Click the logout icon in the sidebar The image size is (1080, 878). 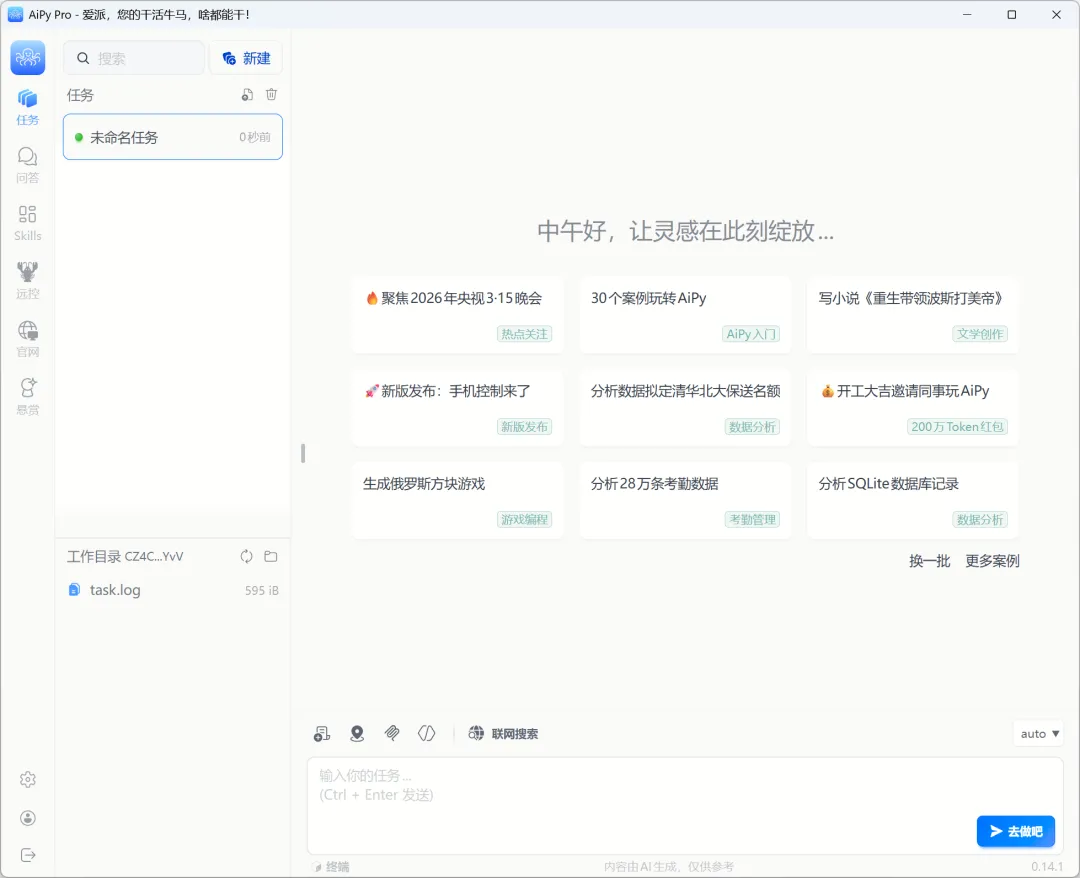coord(28,855)
